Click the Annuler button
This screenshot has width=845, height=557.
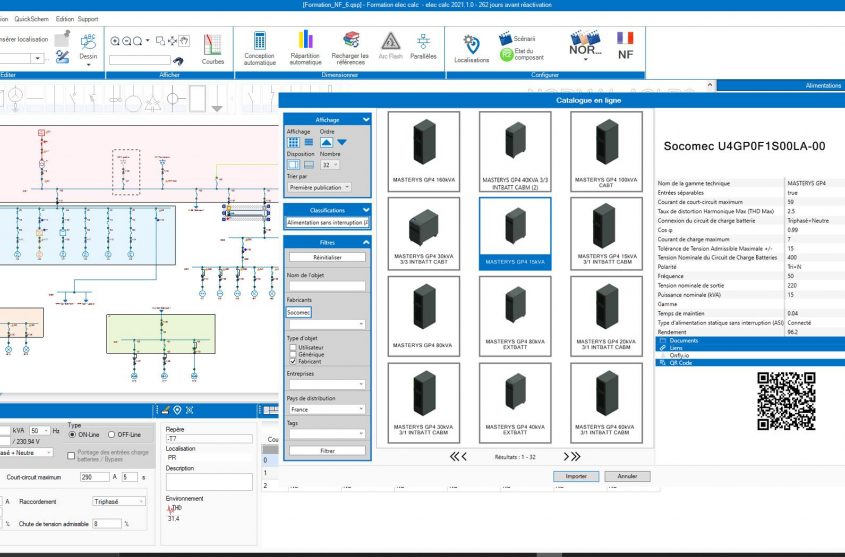[627, 476]
